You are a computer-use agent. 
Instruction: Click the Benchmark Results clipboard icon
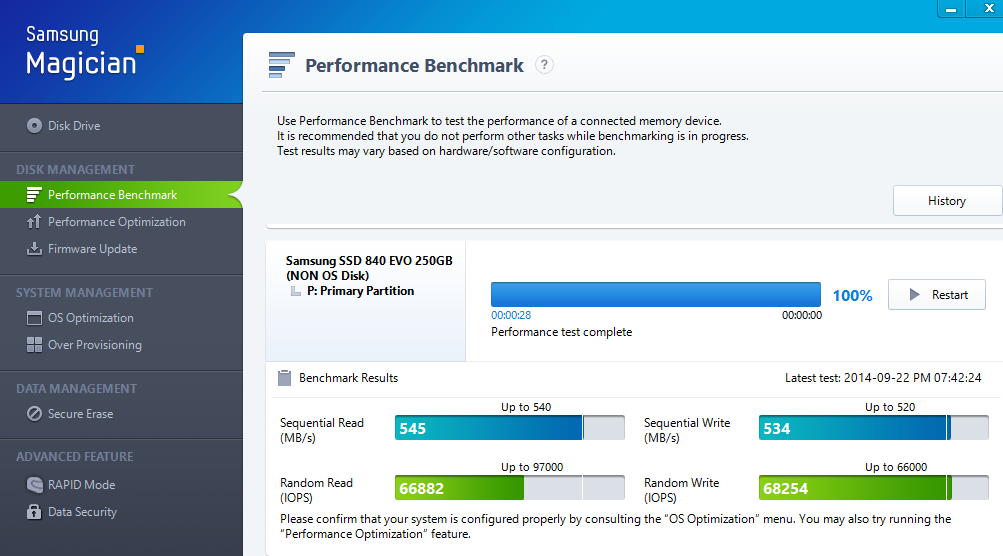[285, 377]
